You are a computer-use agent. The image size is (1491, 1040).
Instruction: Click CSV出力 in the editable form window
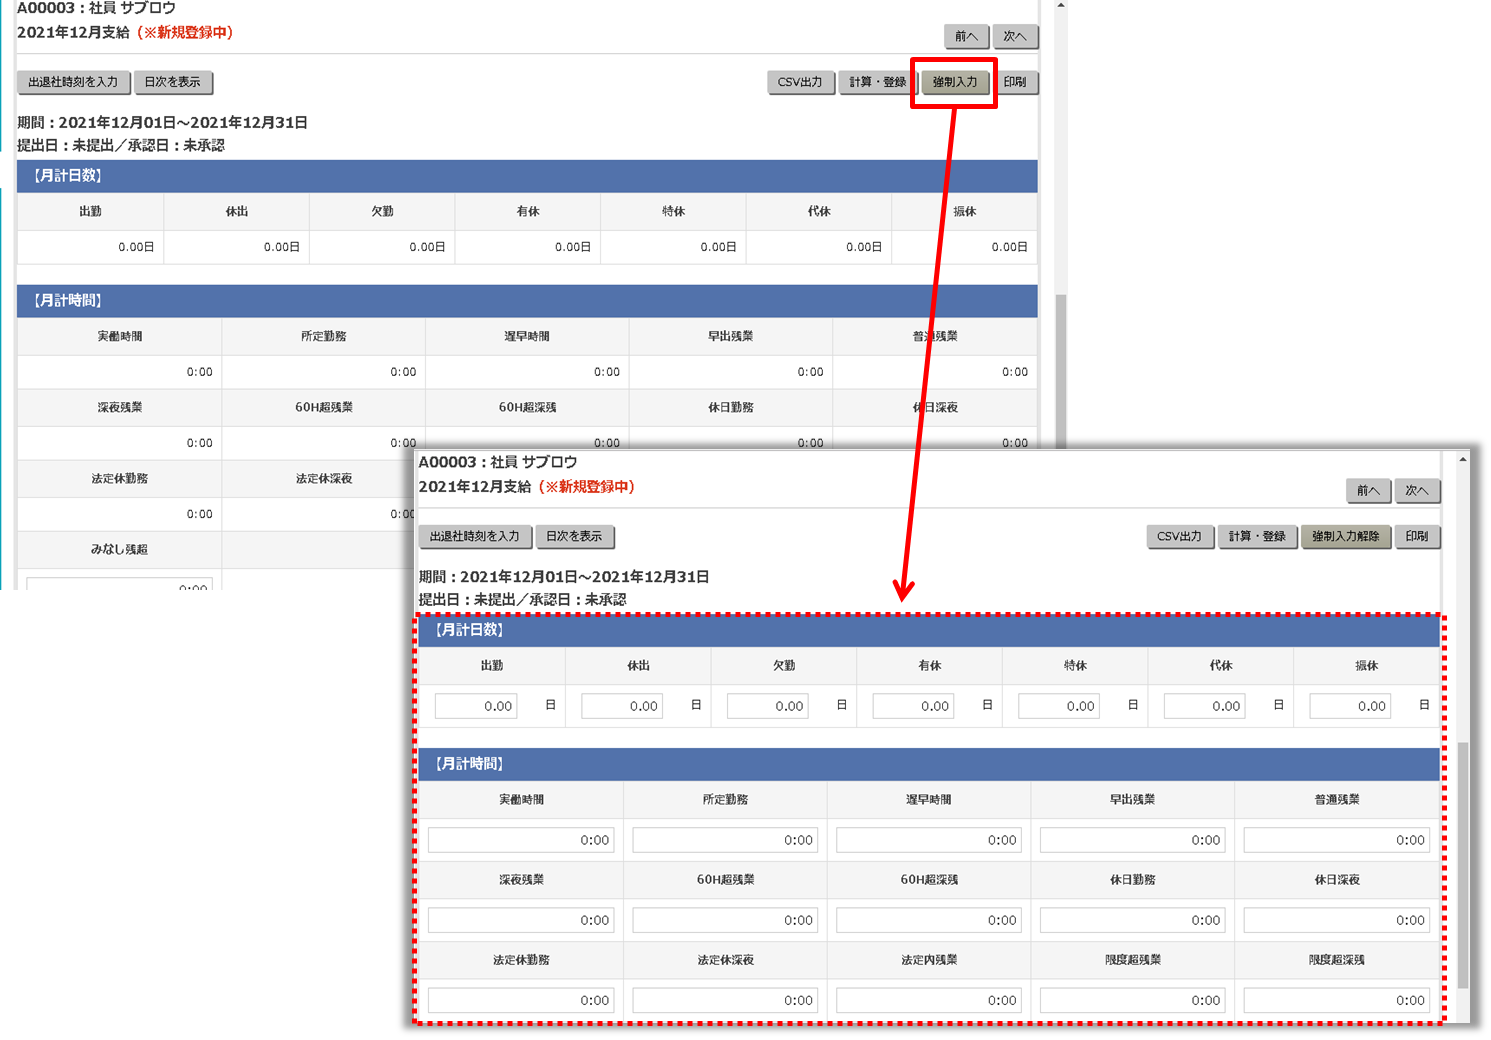(x=1179, y=536)
